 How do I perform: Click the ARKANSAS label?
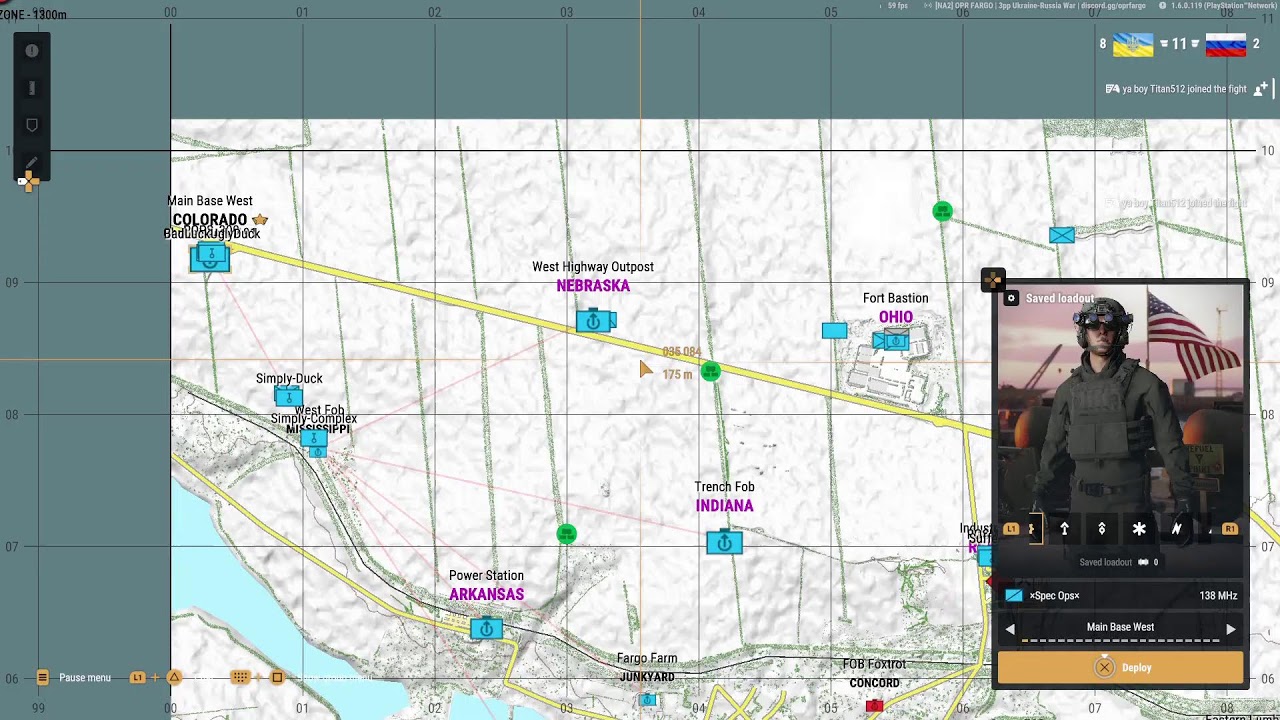tap(486, 594)
